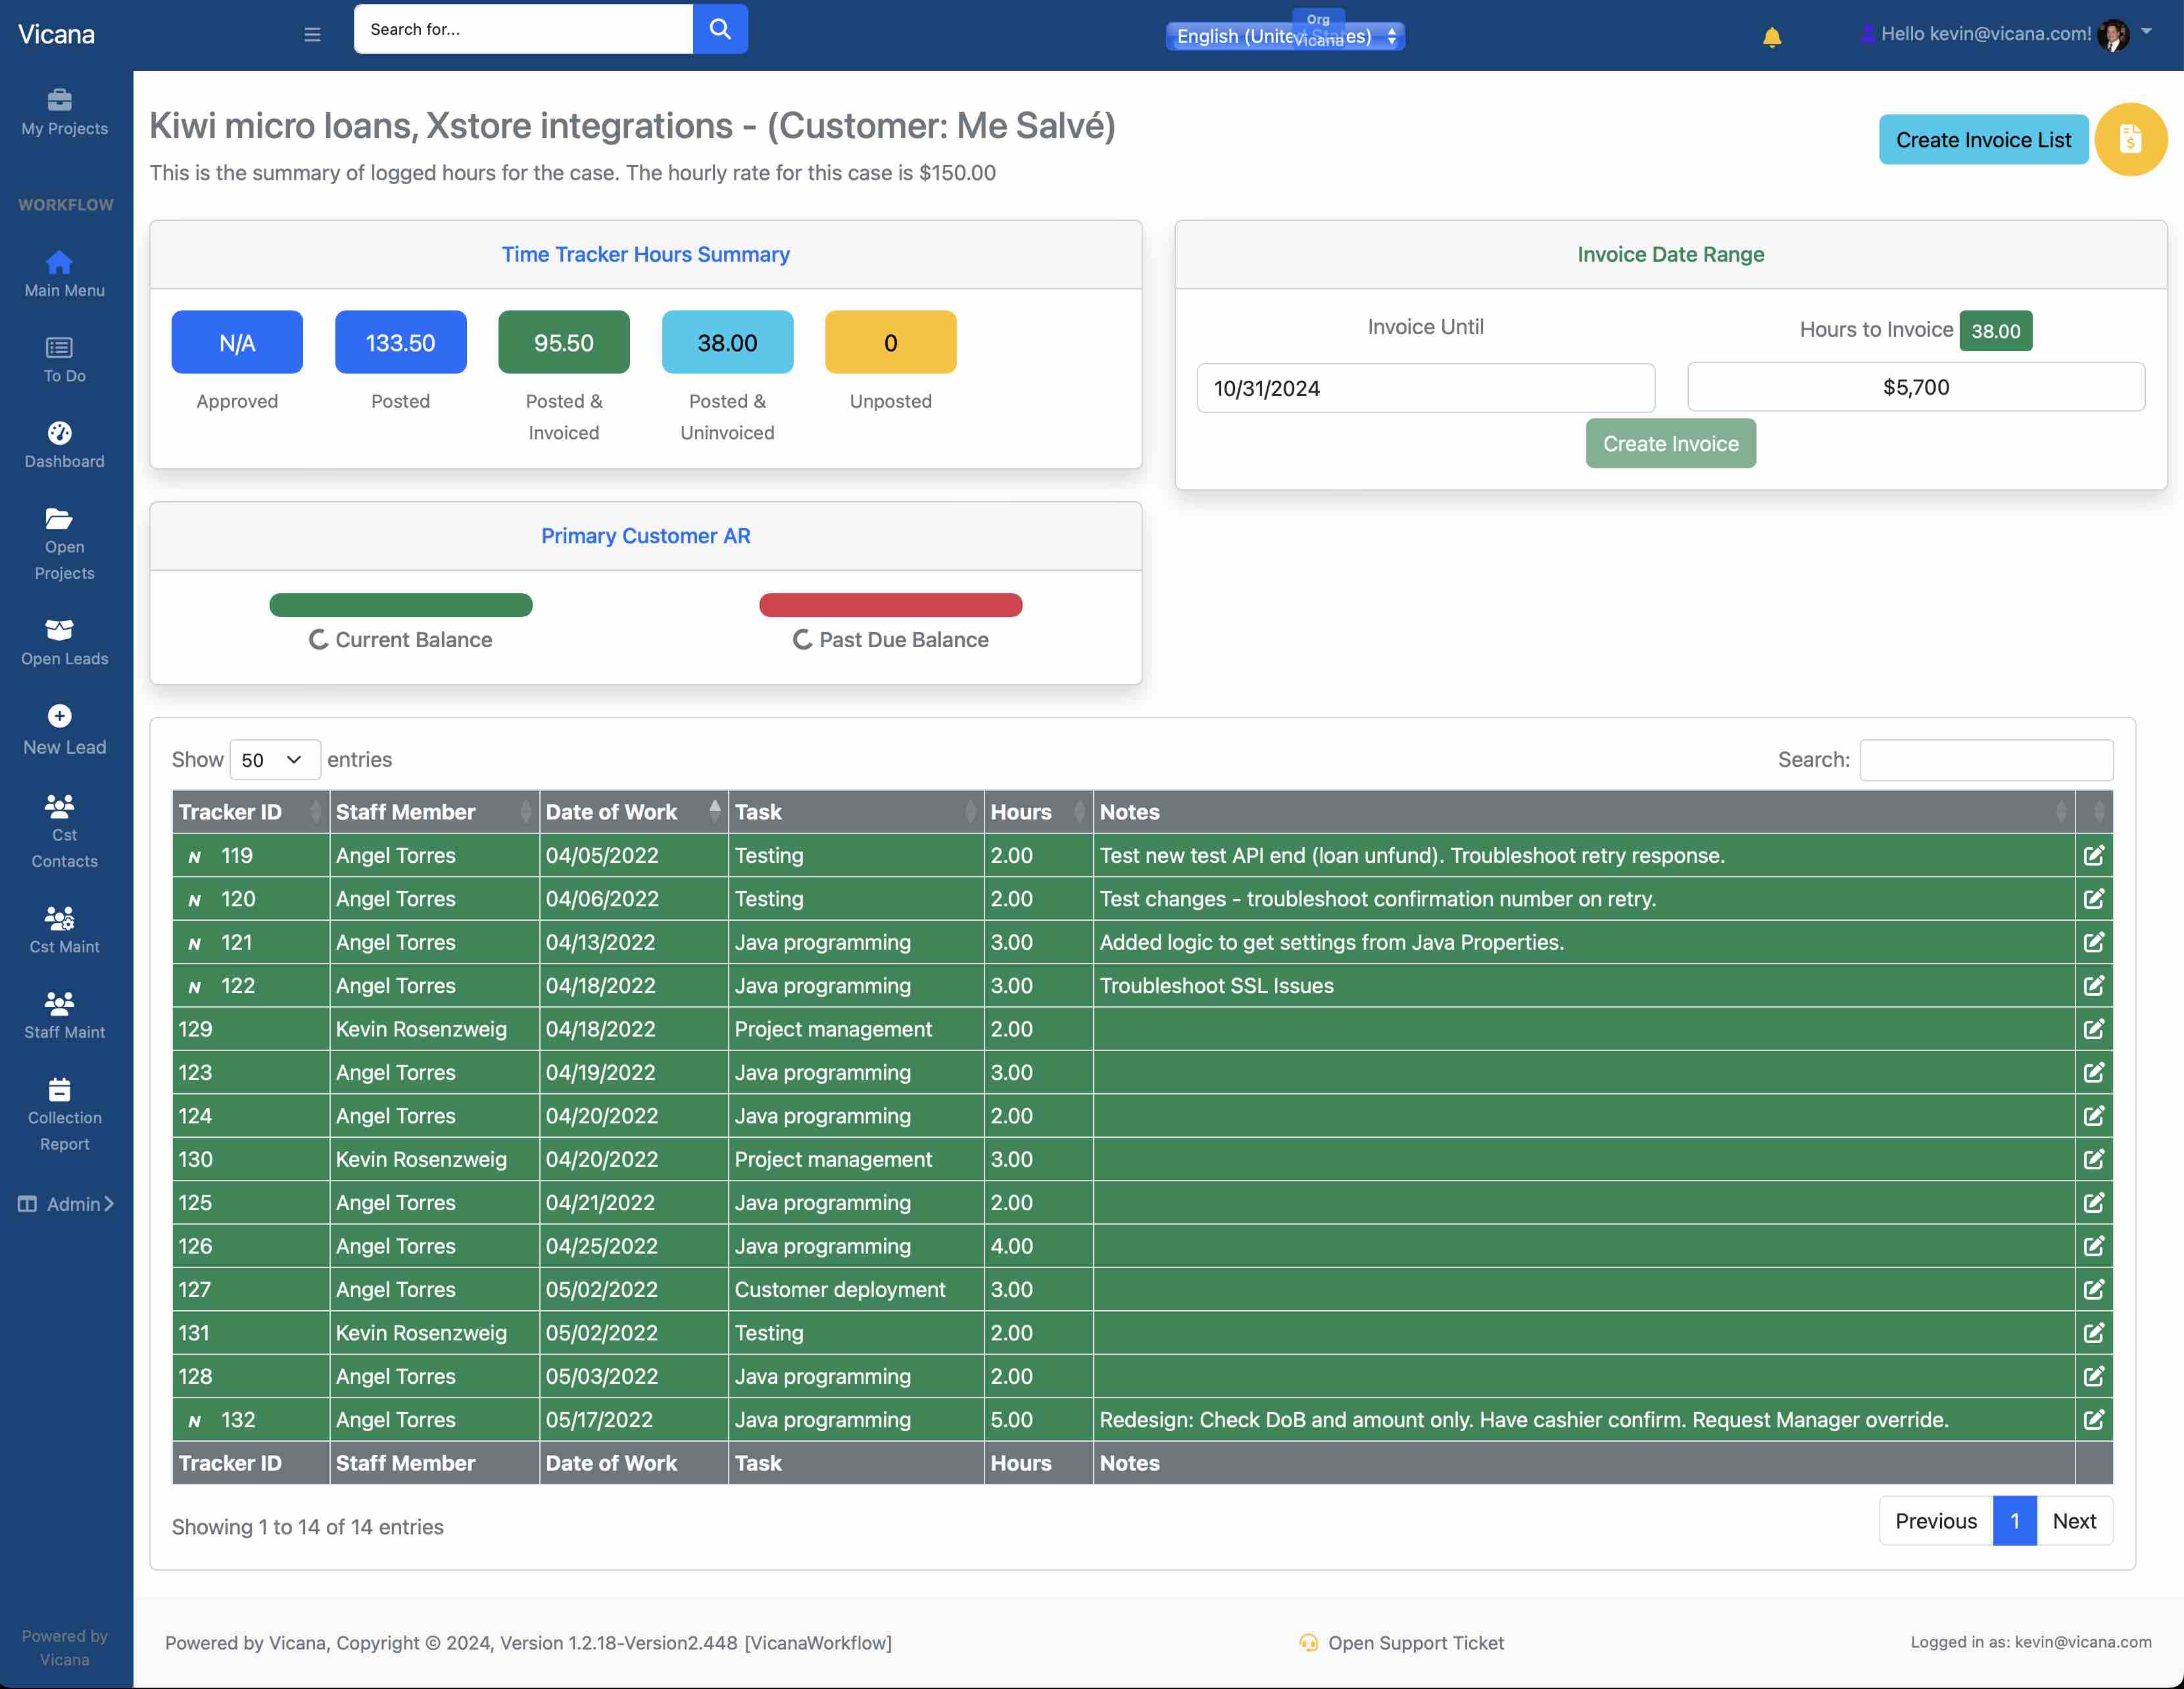
Task: Open Cst Contacts people icon
Action: click(x=60, y=805)
